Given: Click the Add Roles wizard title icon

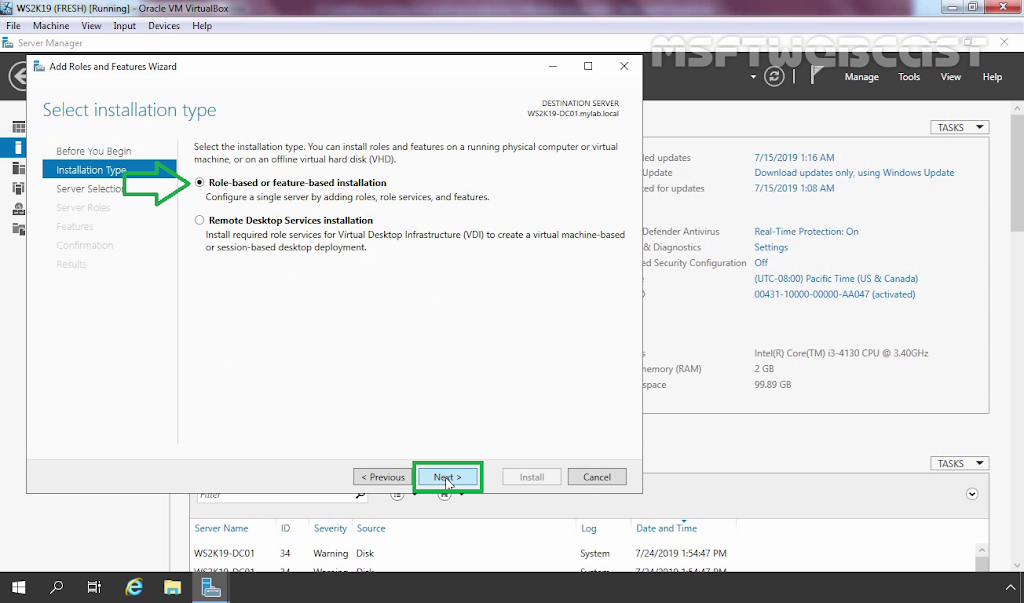Looking at the screenshot, I should pos(39,67).
